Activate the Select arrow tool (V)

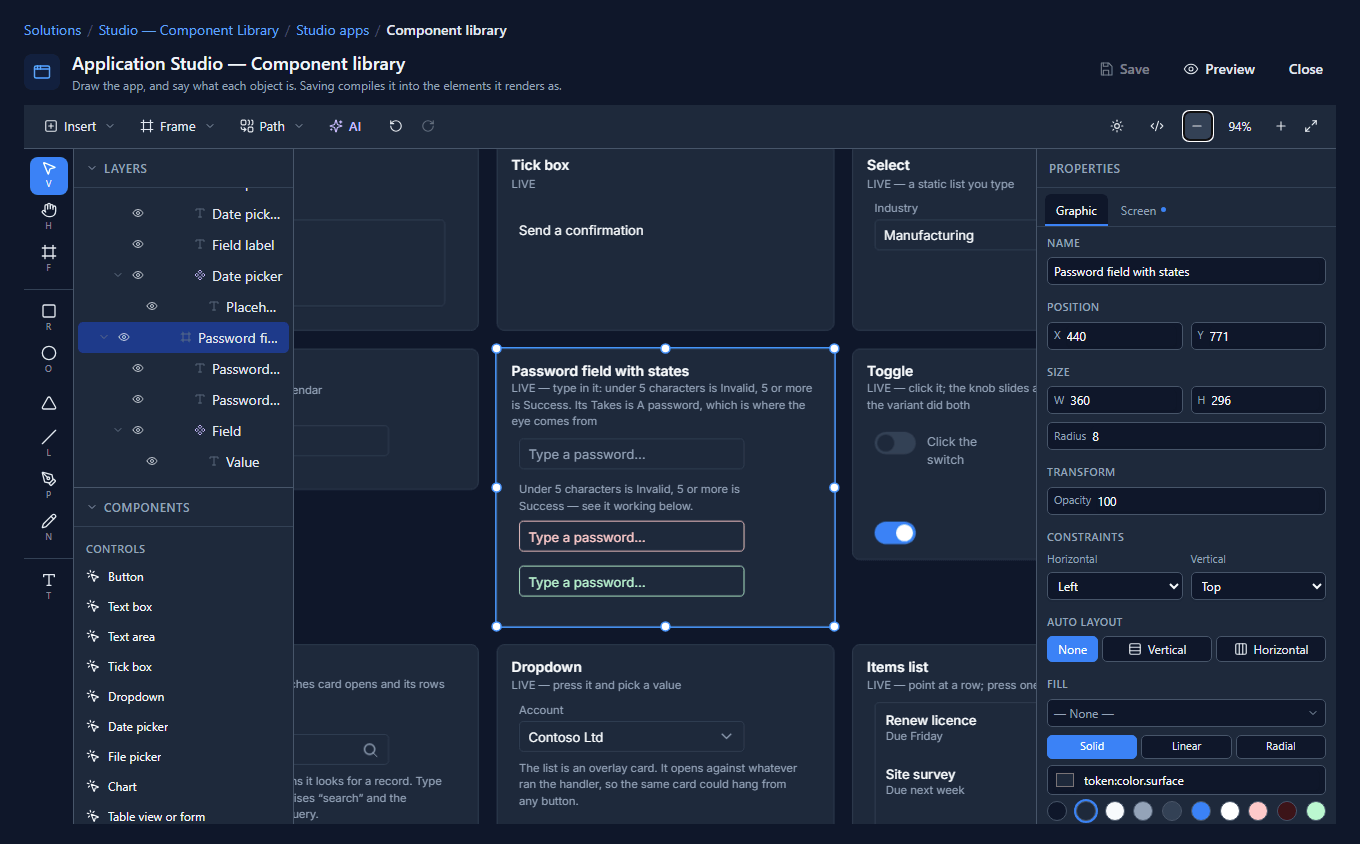coord(49,175)
